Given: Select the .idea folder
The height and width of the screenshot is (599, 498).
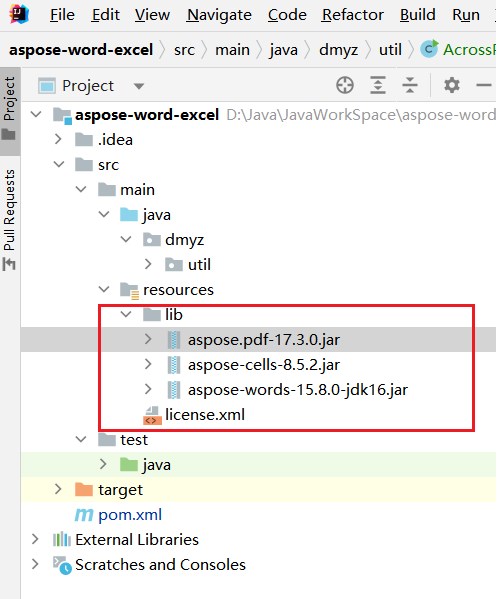Looking at the screenshot, I should 115,140.
